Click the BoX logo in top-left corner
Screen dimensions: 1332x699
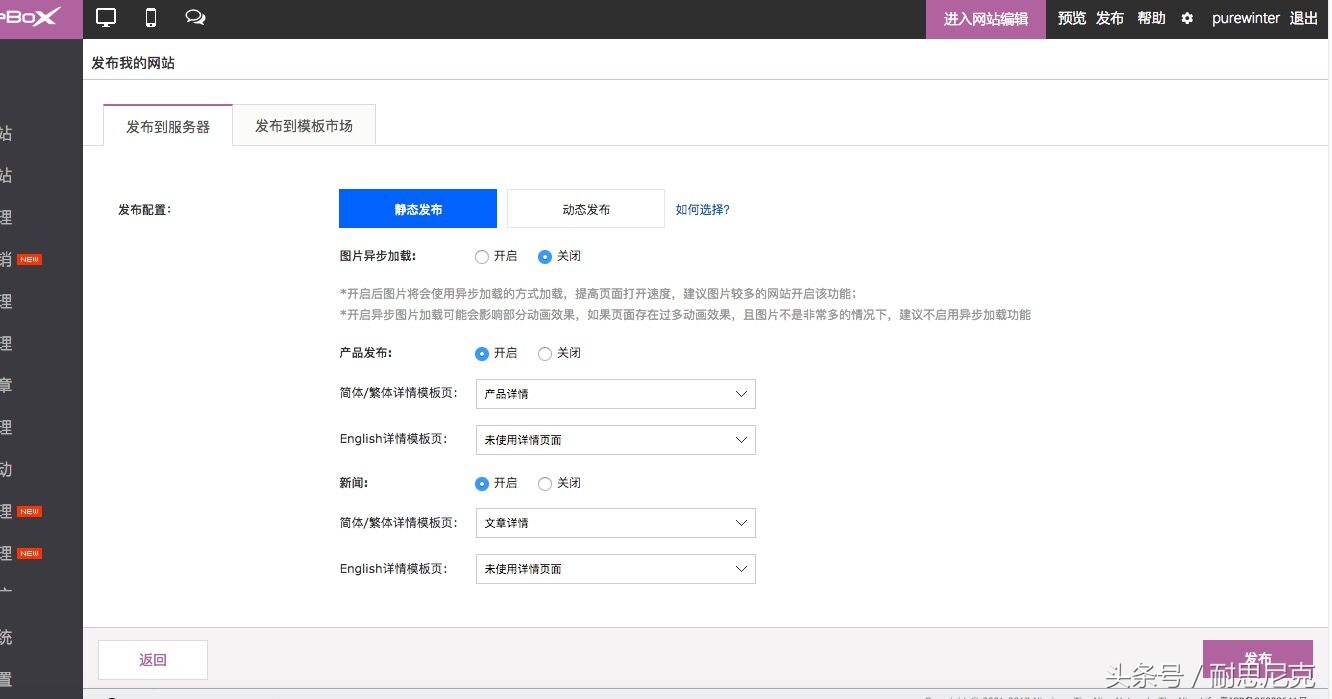click(30, 17)
